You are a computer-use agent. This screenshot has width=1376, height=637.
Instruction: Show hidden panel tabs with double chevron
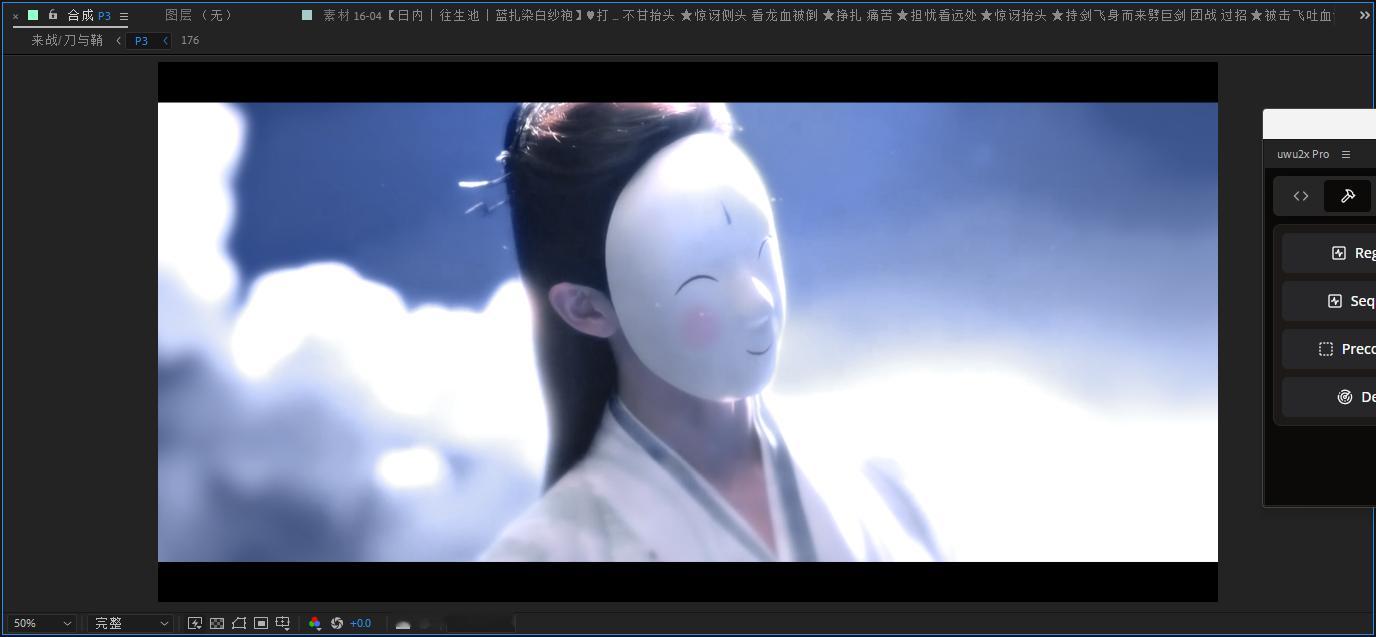1364,15
